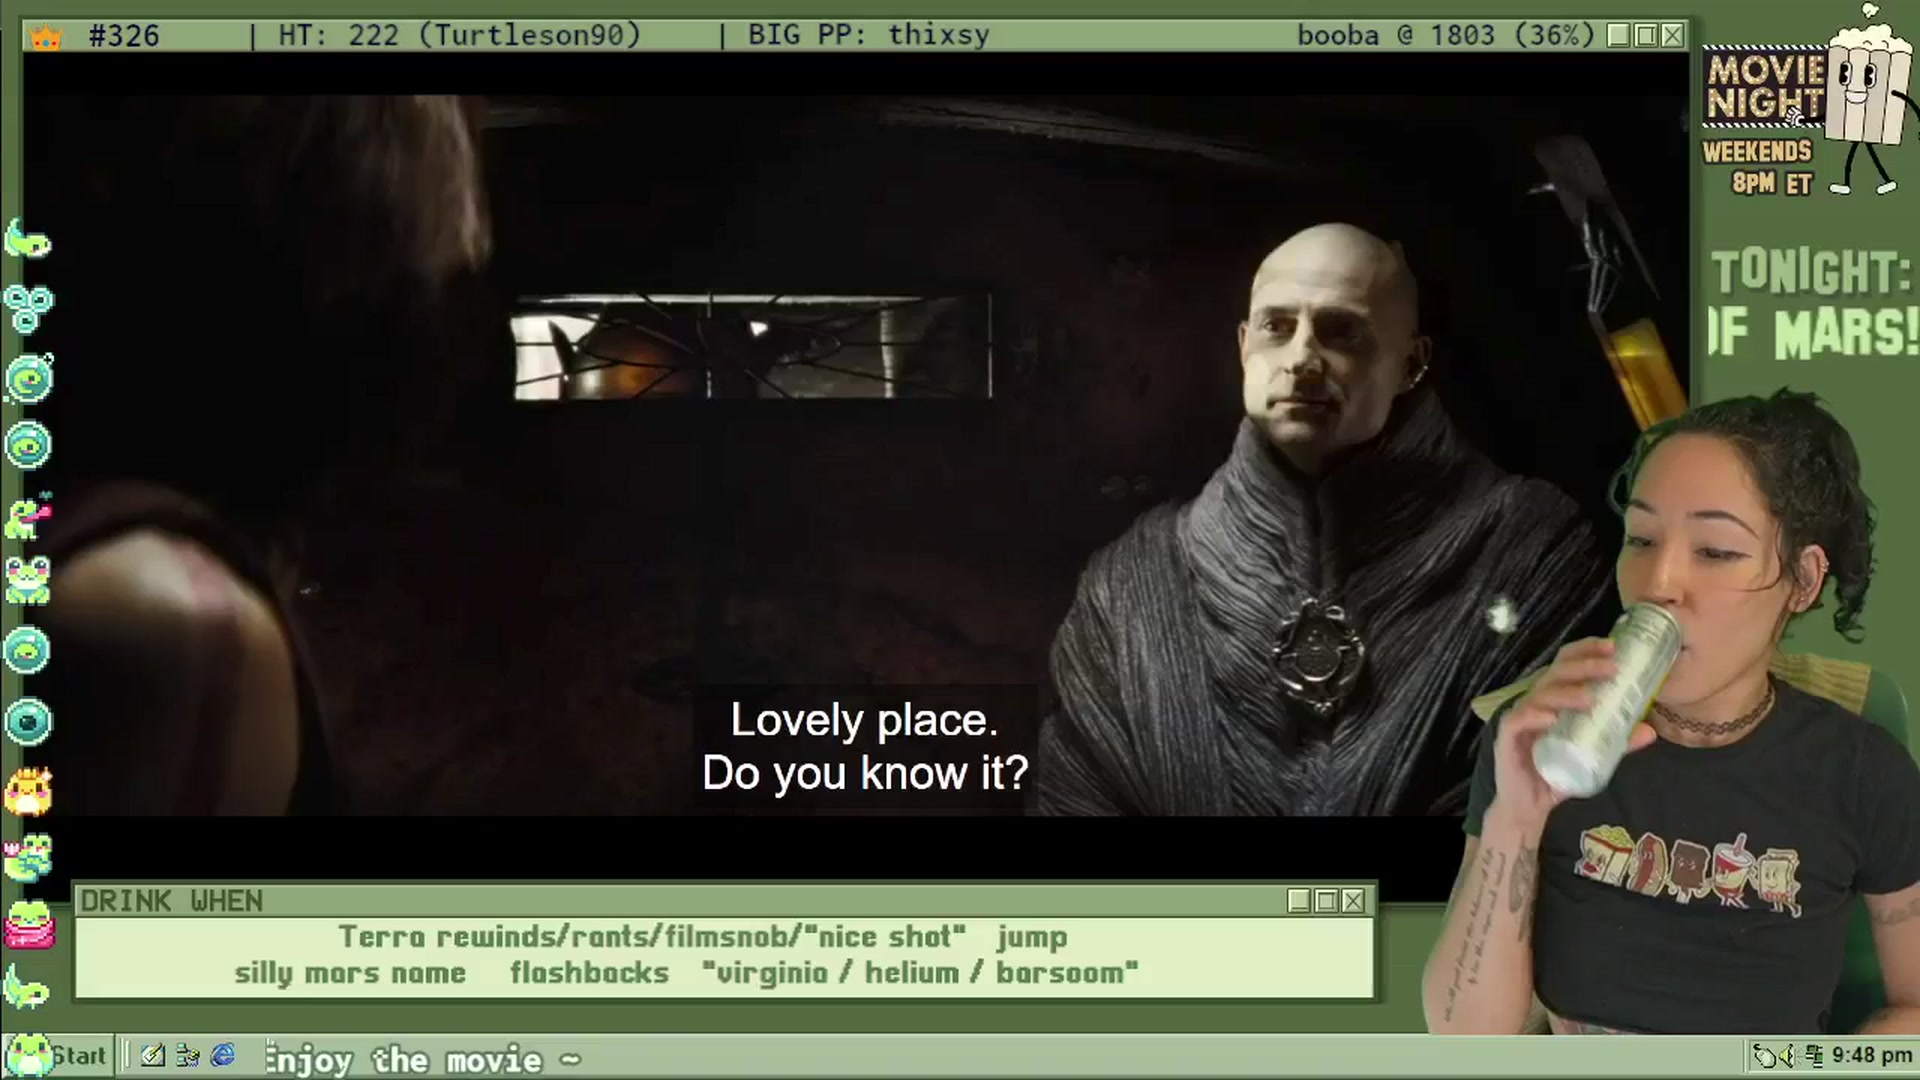Click the DRINK WHEN title bar
This screenshot has height=1080, width=1920.
(727, 901)
